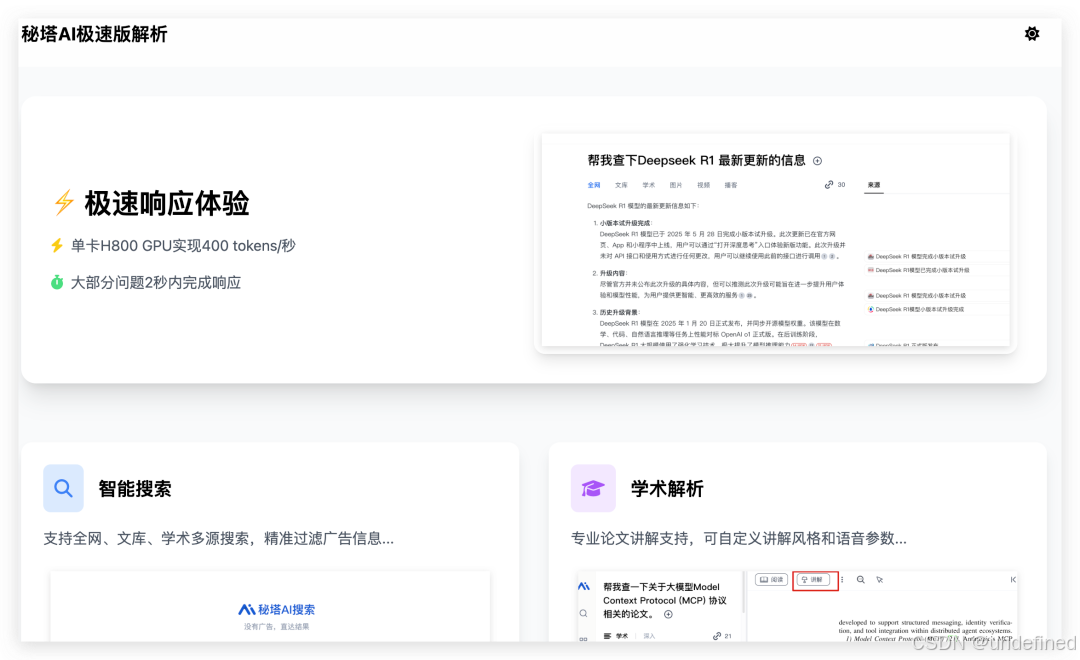Click the lightning icon next to 极速响应体验
Screen dimensions: 1080x660
(64, 203)
